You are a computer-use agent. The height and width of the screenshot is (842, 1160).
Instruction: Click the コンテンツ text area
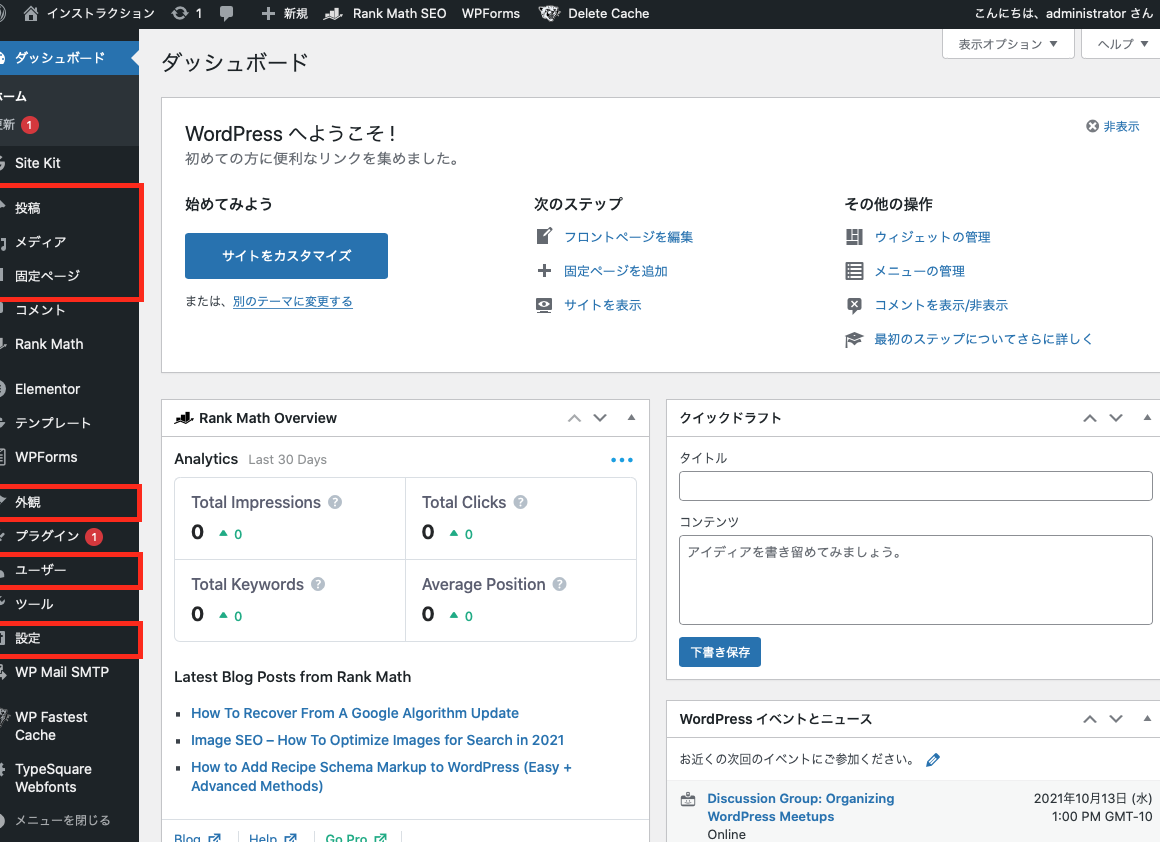tap(915, 580)
